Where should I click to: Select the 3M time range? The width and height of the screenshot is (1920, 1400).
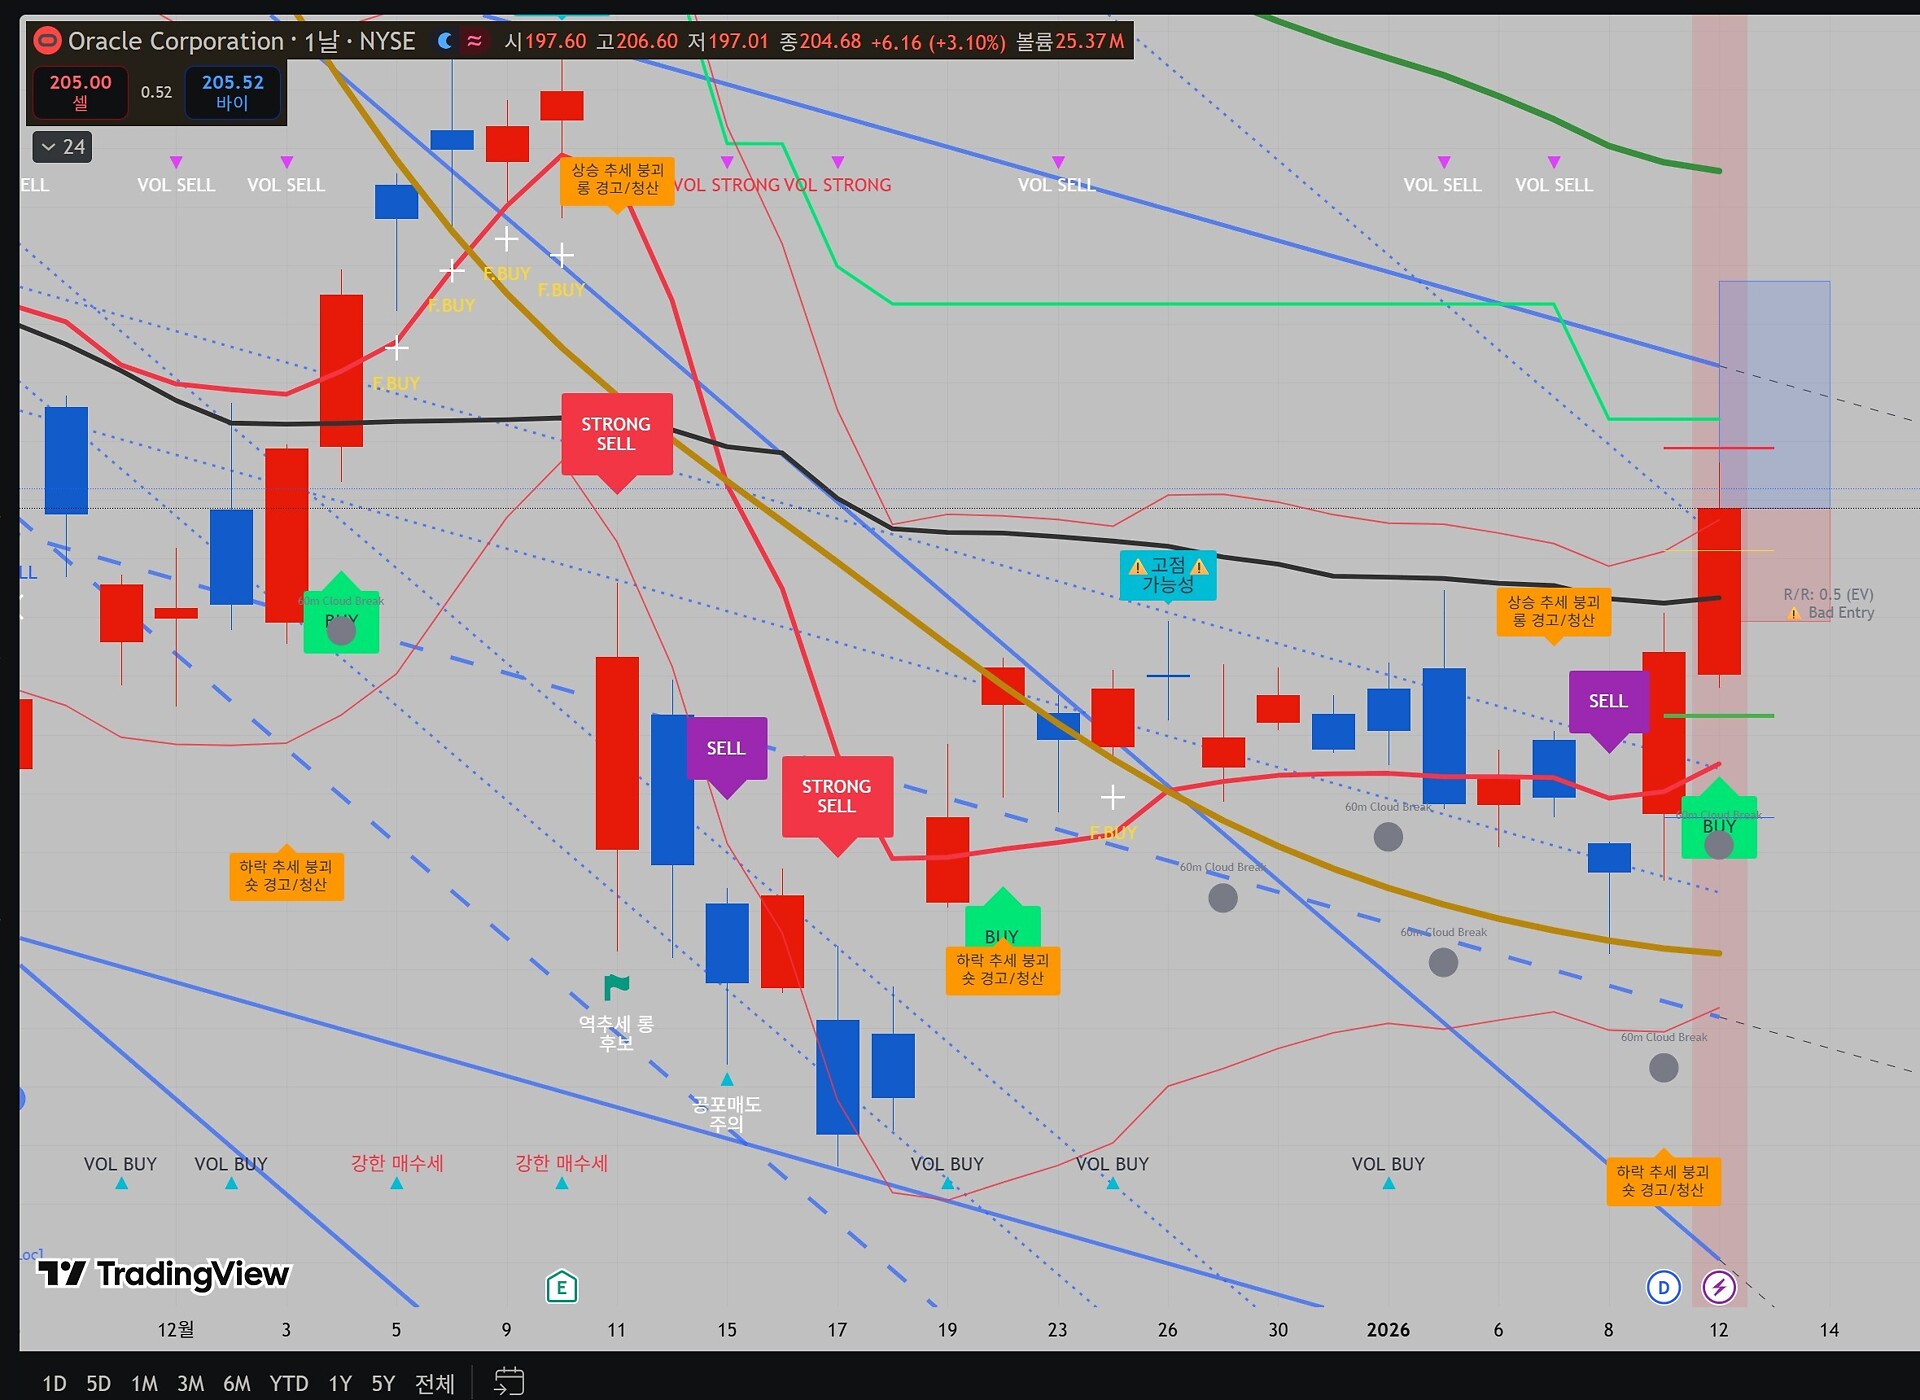click(x=190, y=1383)
